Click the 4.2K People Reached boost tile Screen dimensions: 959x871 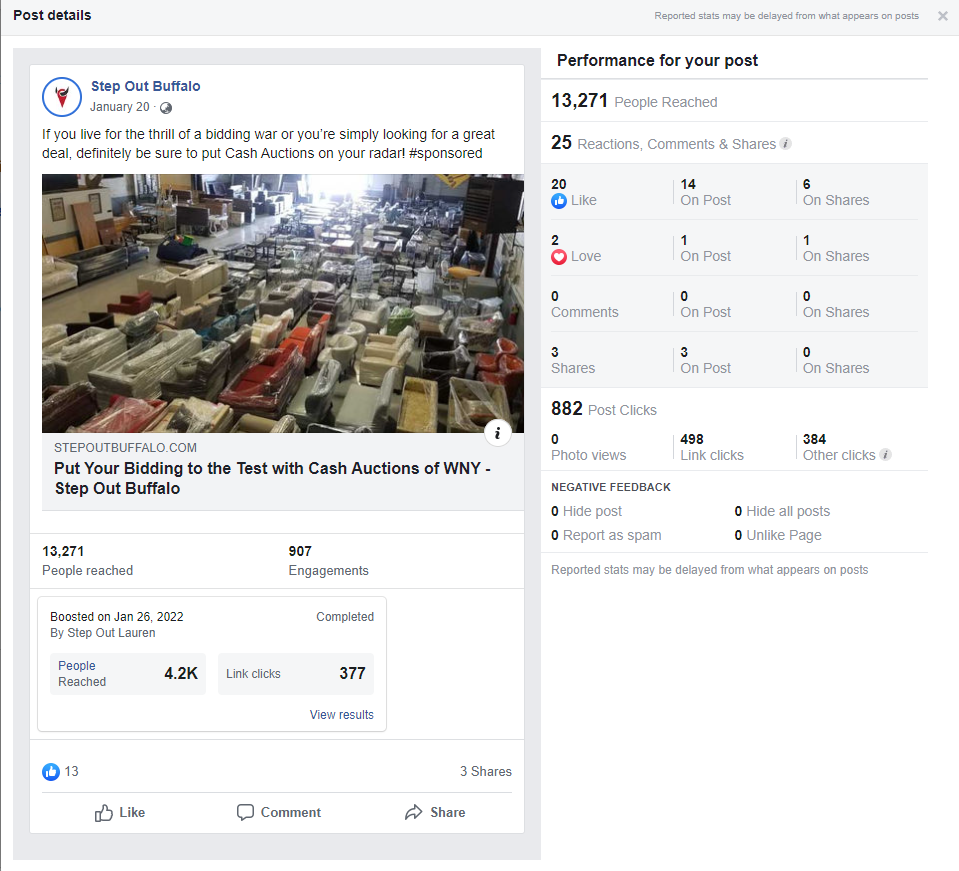128,673
